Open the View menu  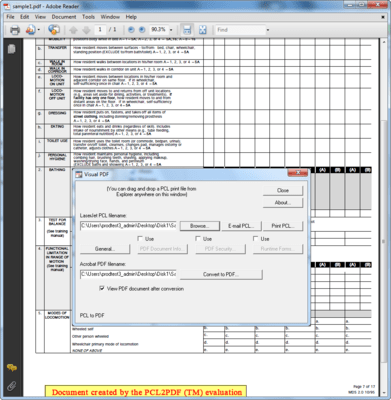40,17
